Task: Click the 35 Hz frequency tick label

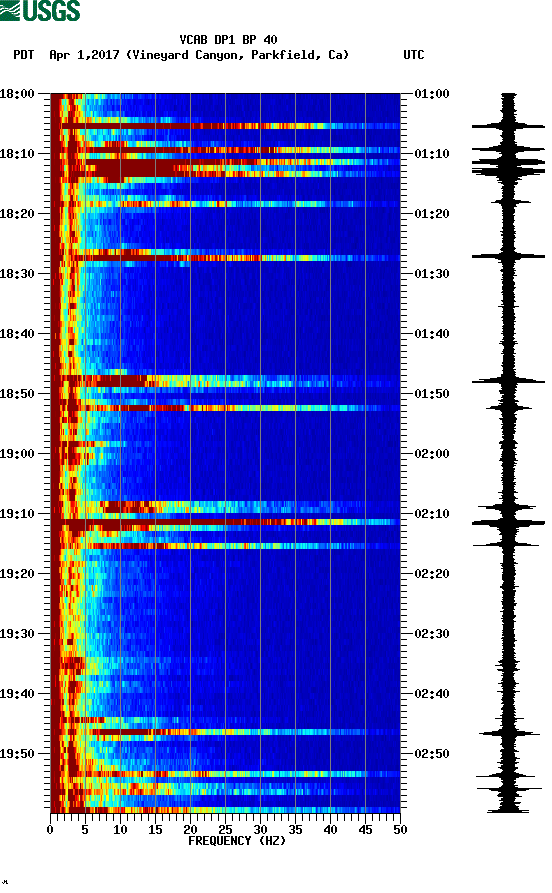Action: point(295,830)
